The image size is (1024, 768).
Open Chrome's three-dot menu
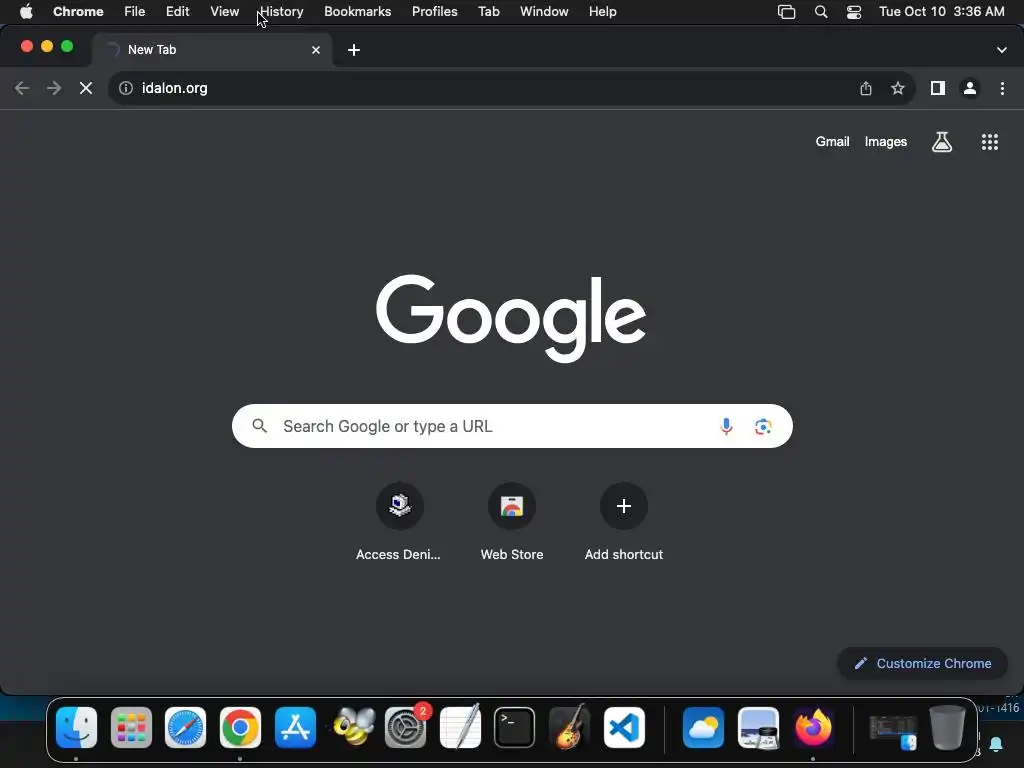1002,88
